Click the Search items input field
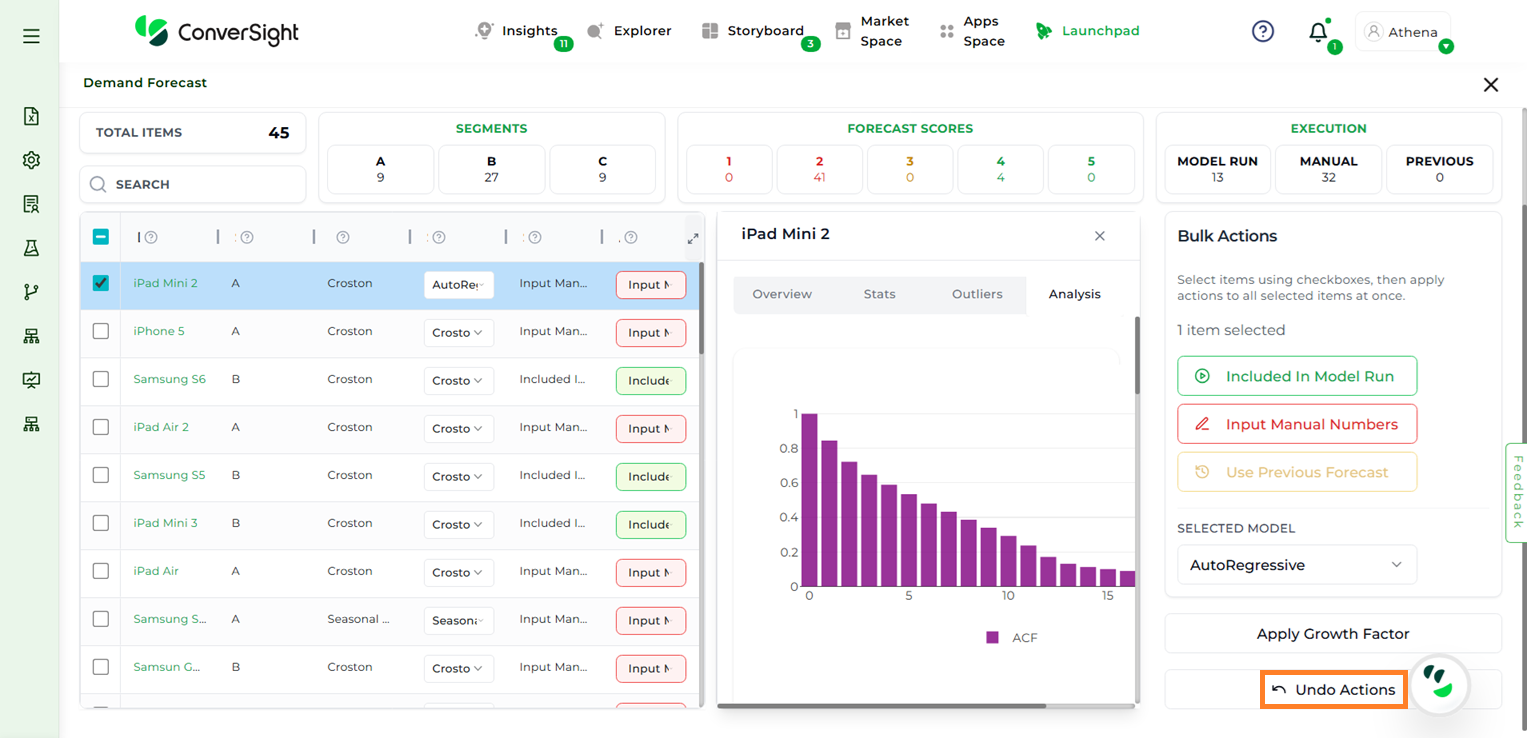Image resolution: width=1527 pixels, height=738 pixels. pos(192,184)
